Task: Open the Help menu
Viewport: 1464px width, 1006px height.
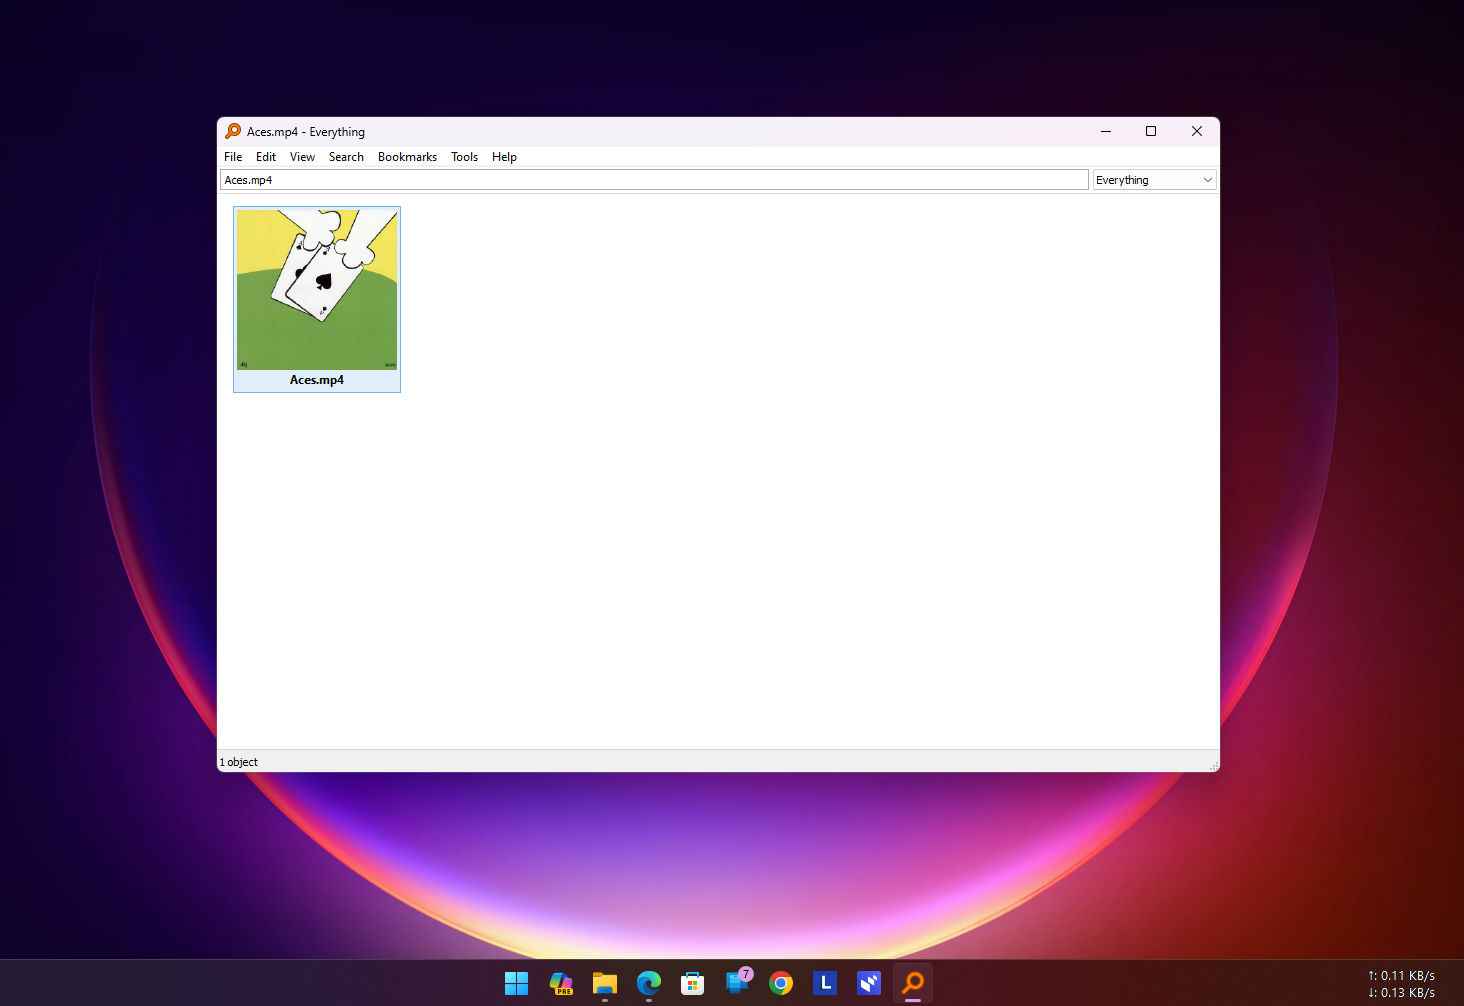Action: (x=504, y=157)
